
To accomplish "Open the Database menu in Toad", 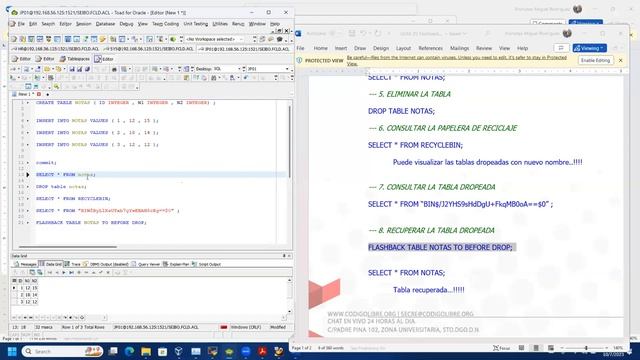I will (x=105, y=24).
